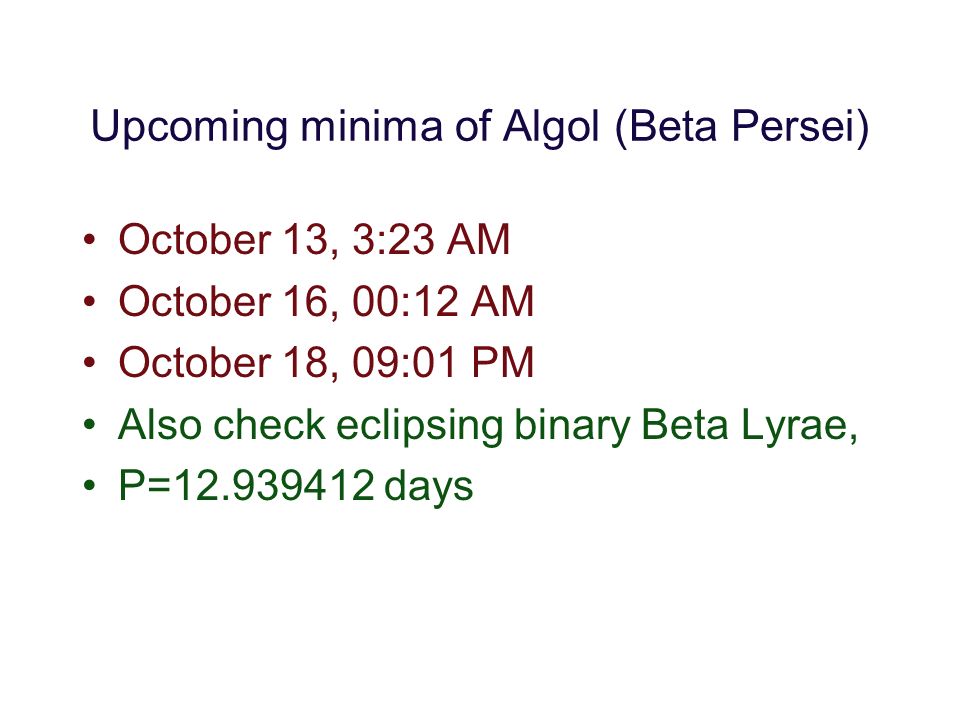Click the word Algol in the heading
This screenshot has height=720, width=960.
(x=550, y=127)
